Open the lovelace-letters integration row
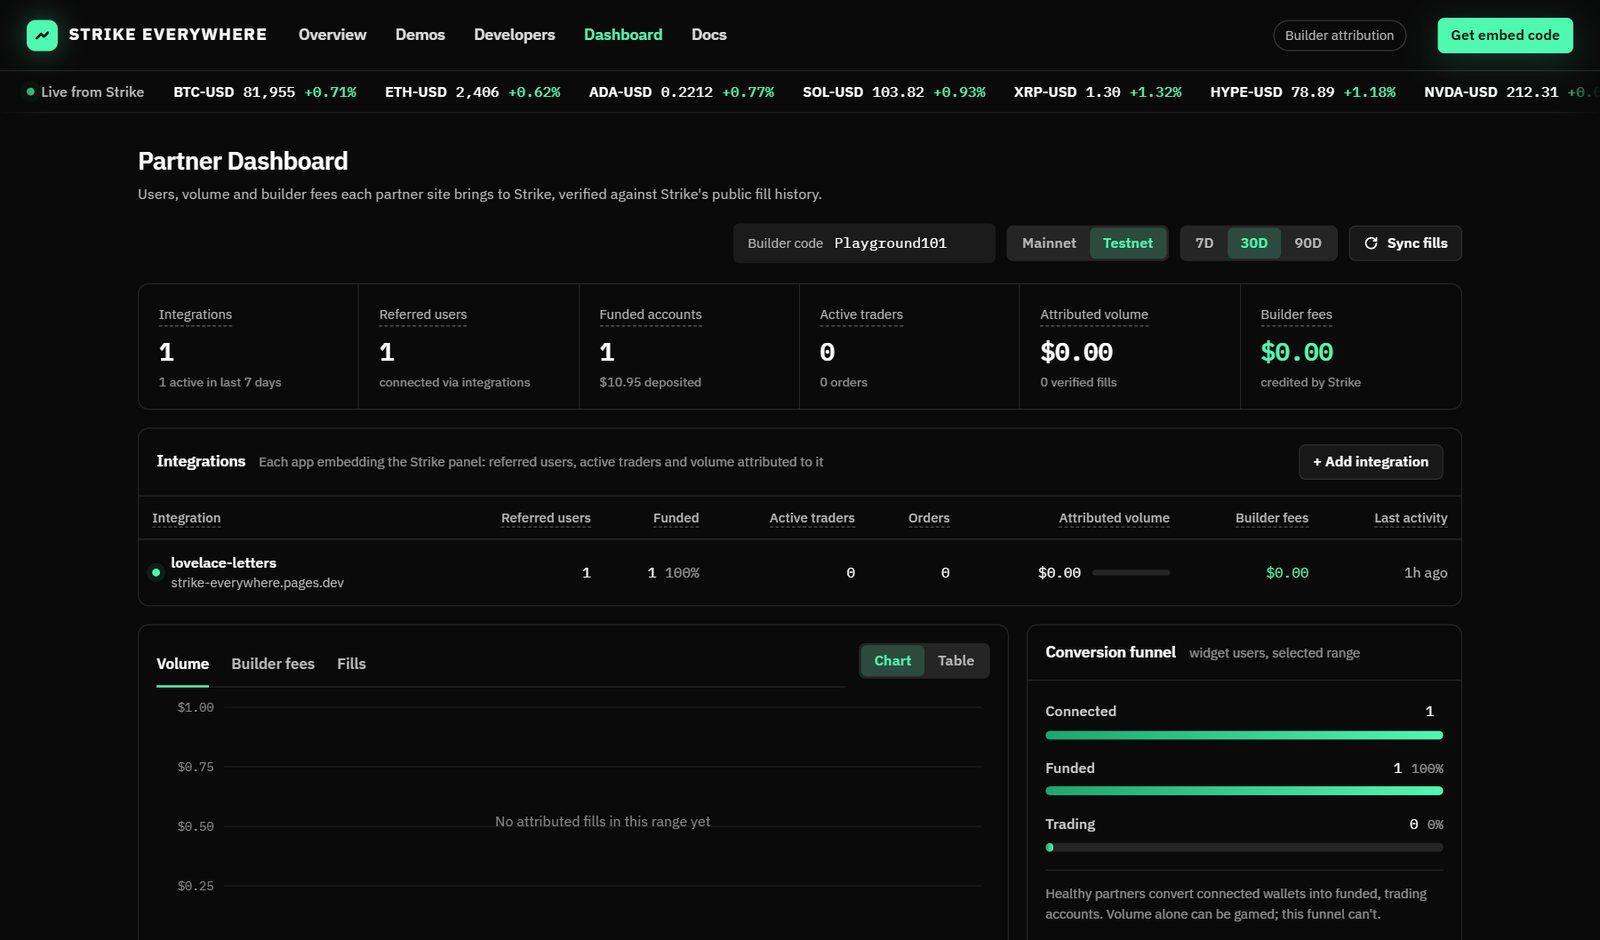The image size is (1600, 940). pyautogui.click(x=800, y=573)
